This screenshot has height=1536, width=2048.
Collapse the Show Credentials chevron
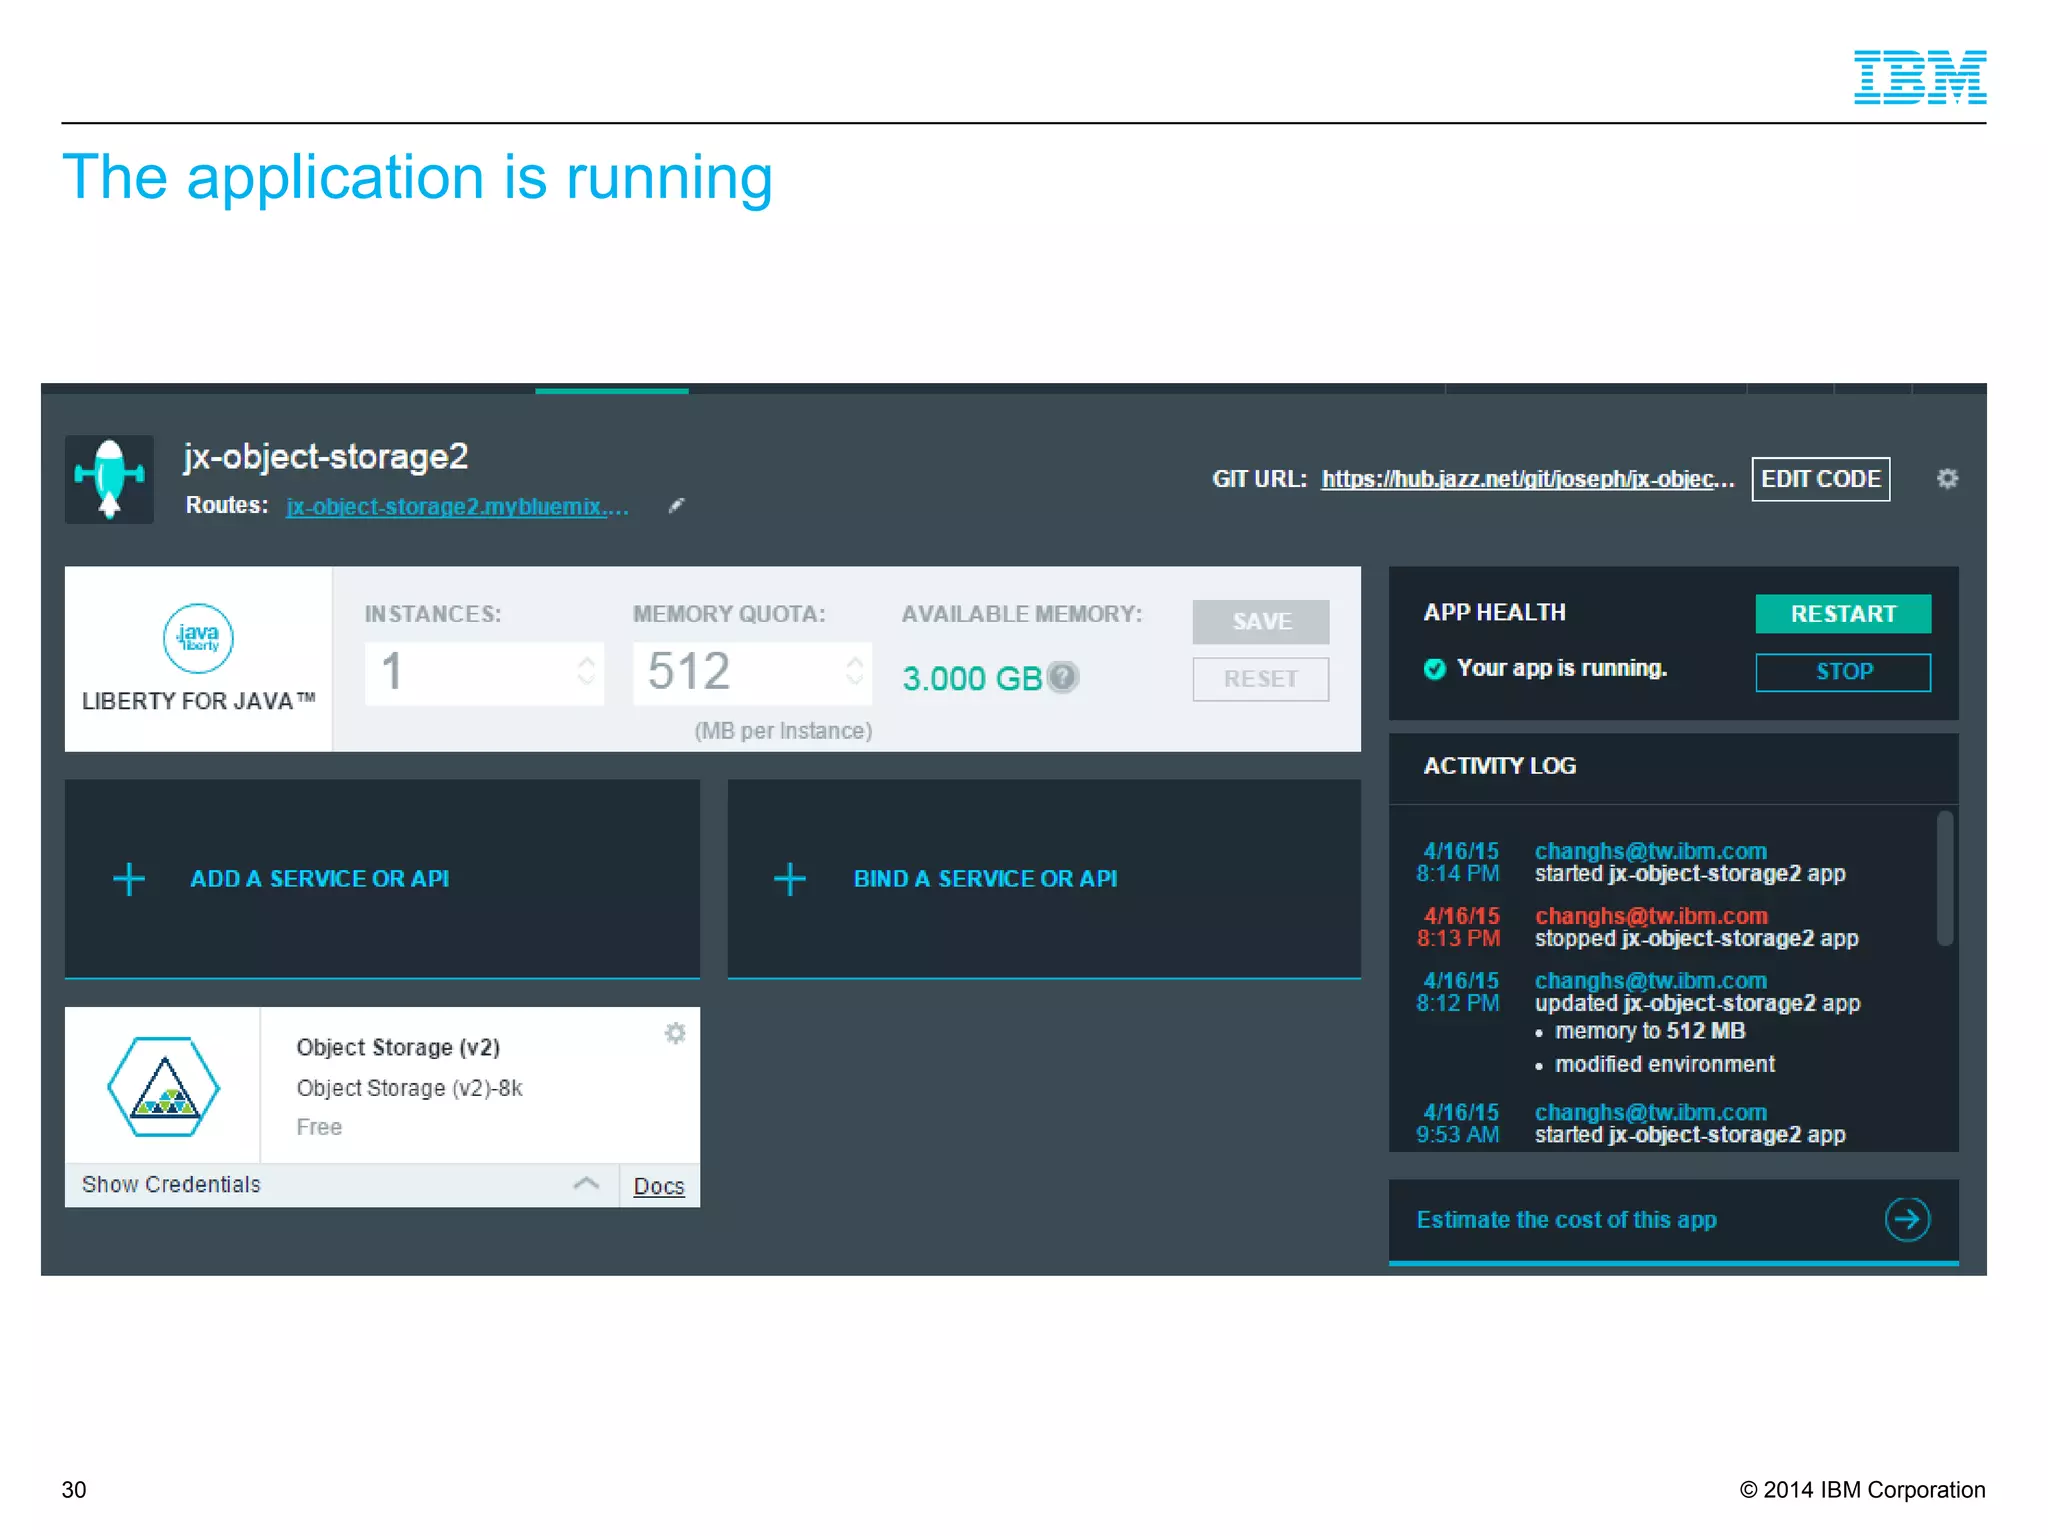point(586,1184)
